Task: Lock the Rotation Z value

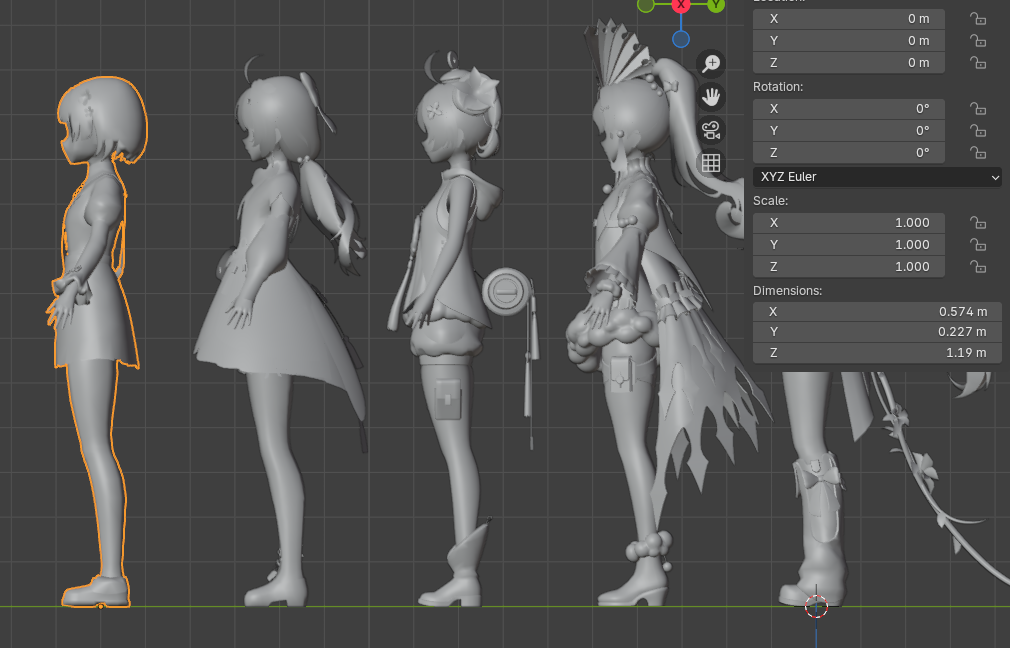Action: (x=978, y=153)
